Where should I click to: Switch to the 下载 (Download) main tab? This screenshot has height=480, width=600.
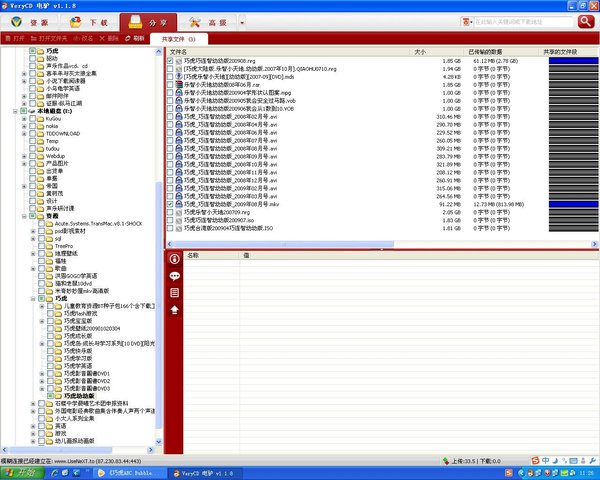click(89, 23)
